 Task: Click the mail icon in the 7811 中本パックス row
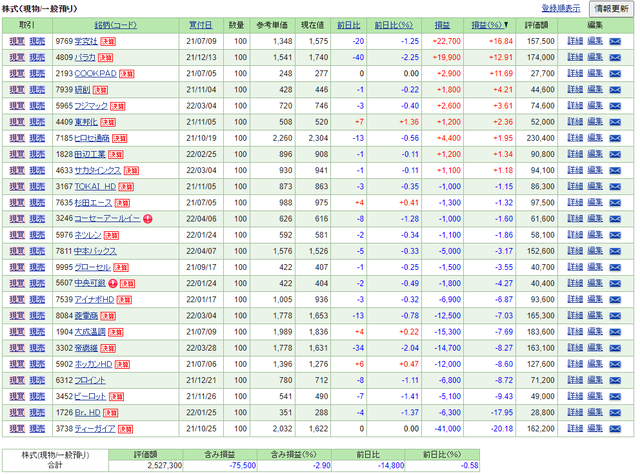point(615,251)
